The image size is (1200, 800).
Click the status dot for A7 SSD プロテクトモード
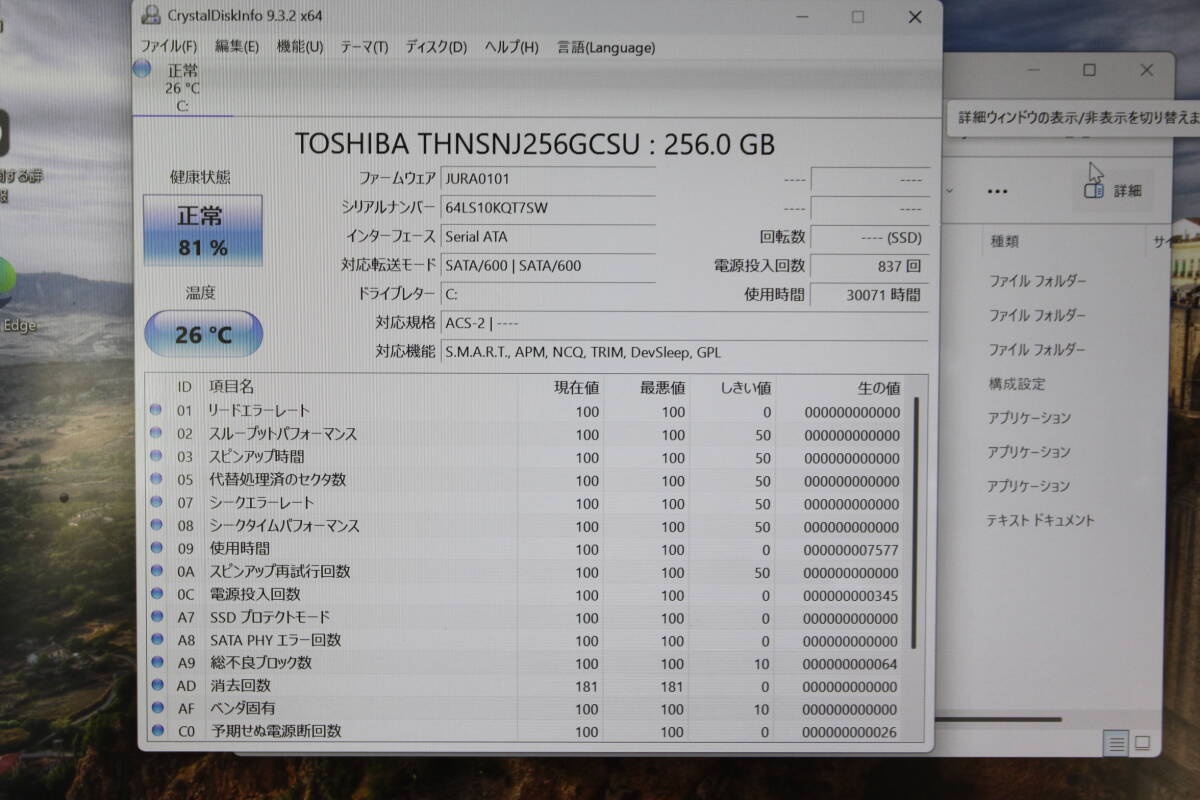click(156, 617)
